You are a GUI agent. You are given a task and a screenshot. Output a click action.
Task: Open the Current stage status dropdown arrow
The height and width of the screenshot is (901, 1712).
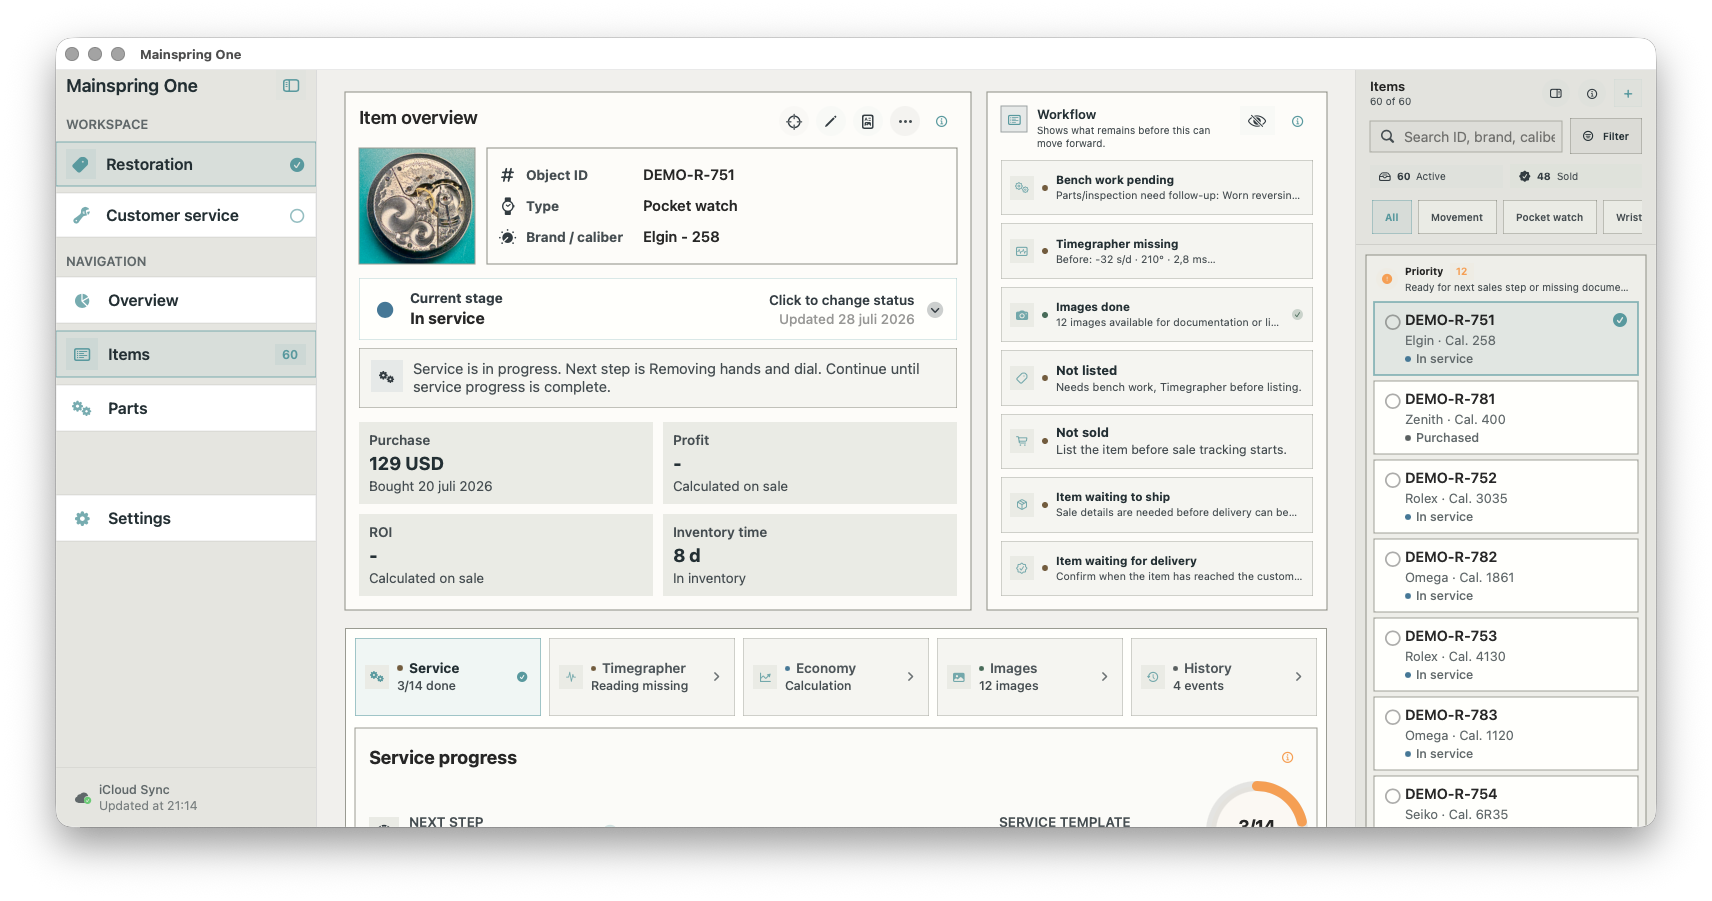935,310
